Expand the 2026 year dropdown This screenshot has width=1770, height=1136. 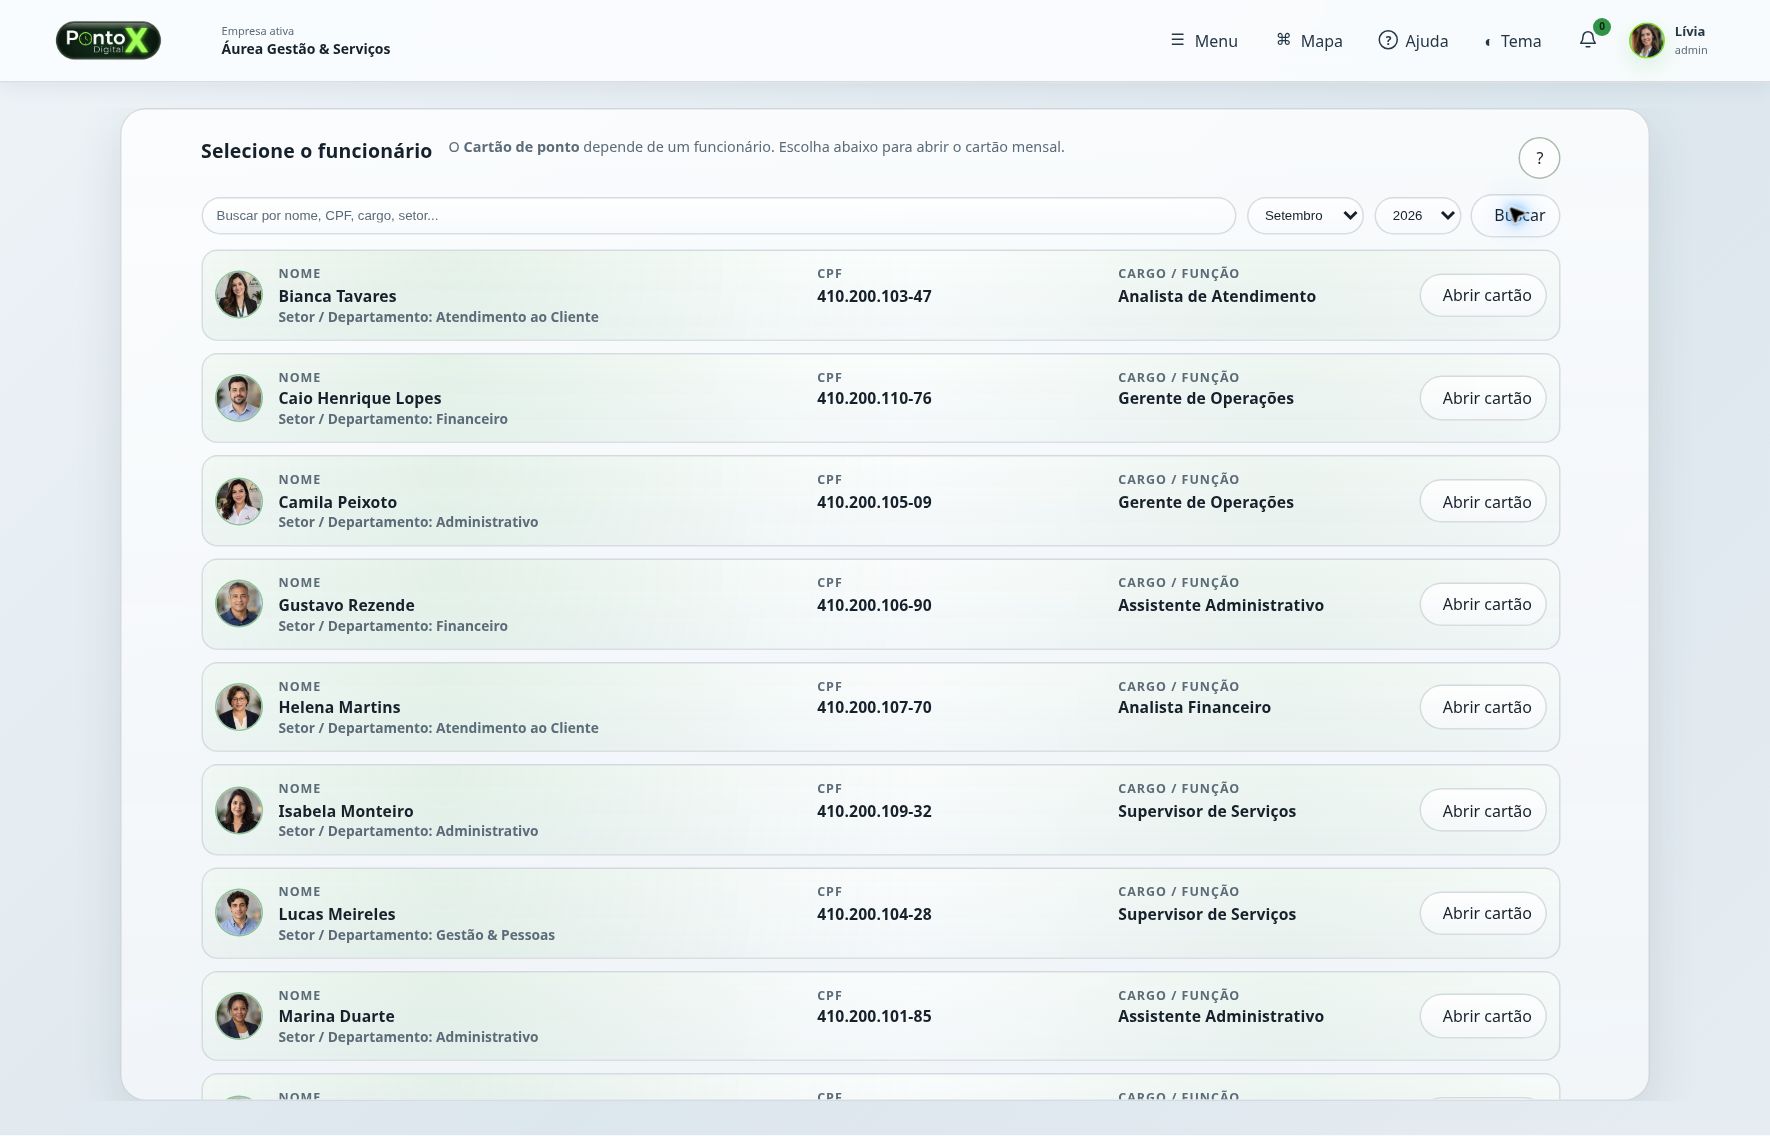pyautogui.click(x=1418, y=216)
